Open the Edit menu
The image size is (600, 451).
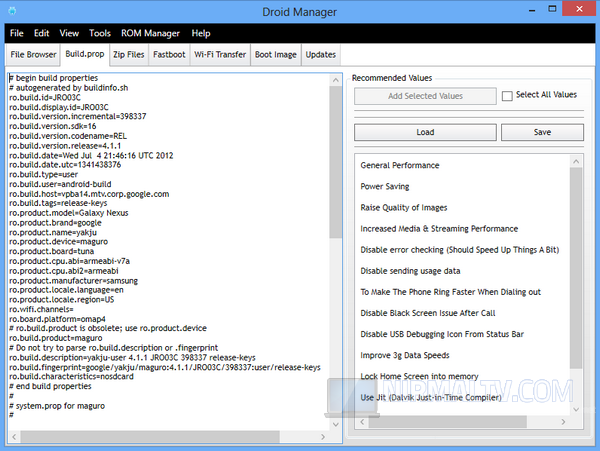[x=41, y=33]
